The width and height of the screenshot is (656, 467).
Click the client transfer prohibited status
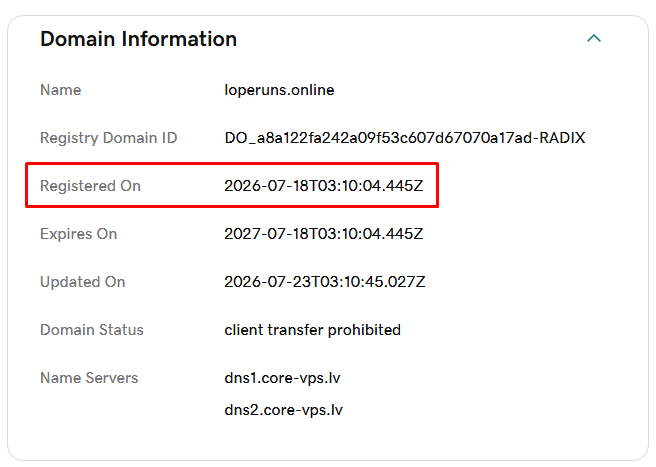[313, 330]
